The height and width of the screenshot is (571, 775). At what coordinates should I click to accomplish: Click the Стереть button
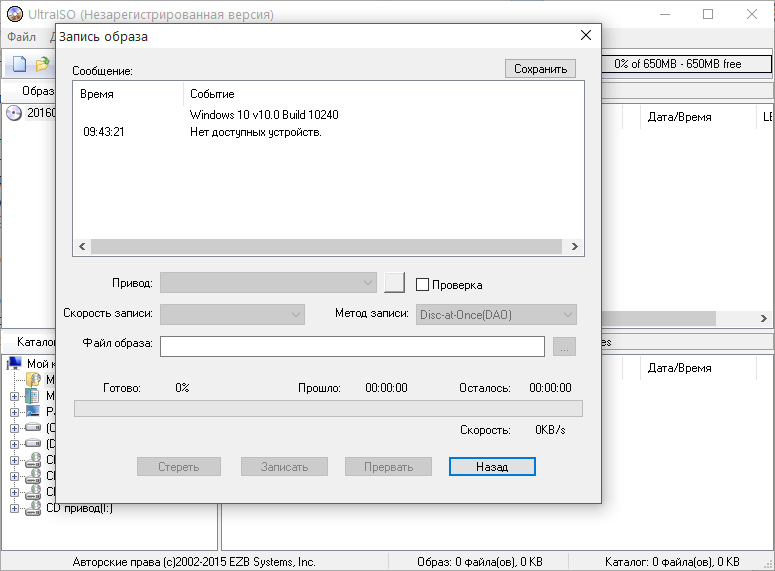pyautogui.click(x=178, y=467)
